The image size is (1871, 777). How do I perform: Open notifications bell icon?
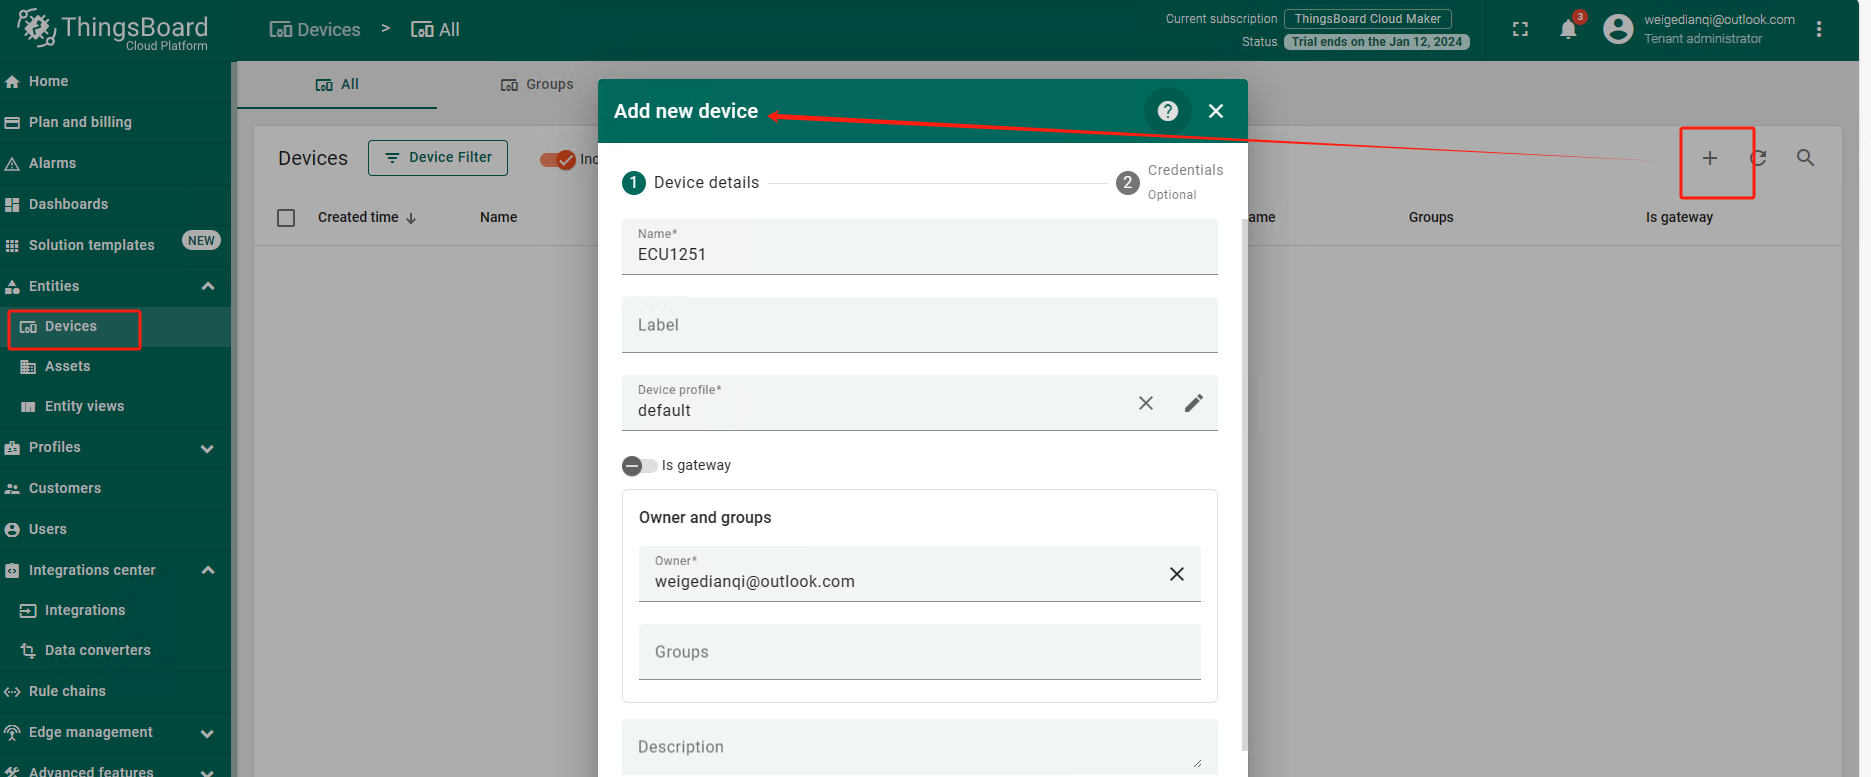click(x=1568, y=29)
